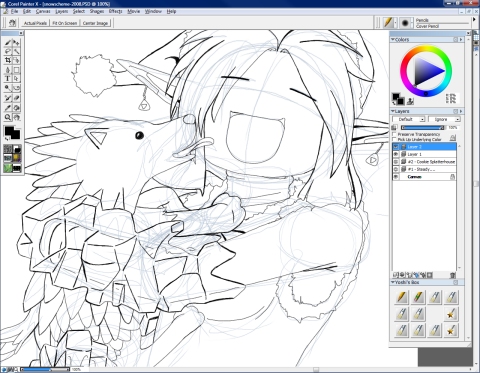480x373 pixels.
Task: Create a layer mask with the mask icon
Action: tap(430, 275)
